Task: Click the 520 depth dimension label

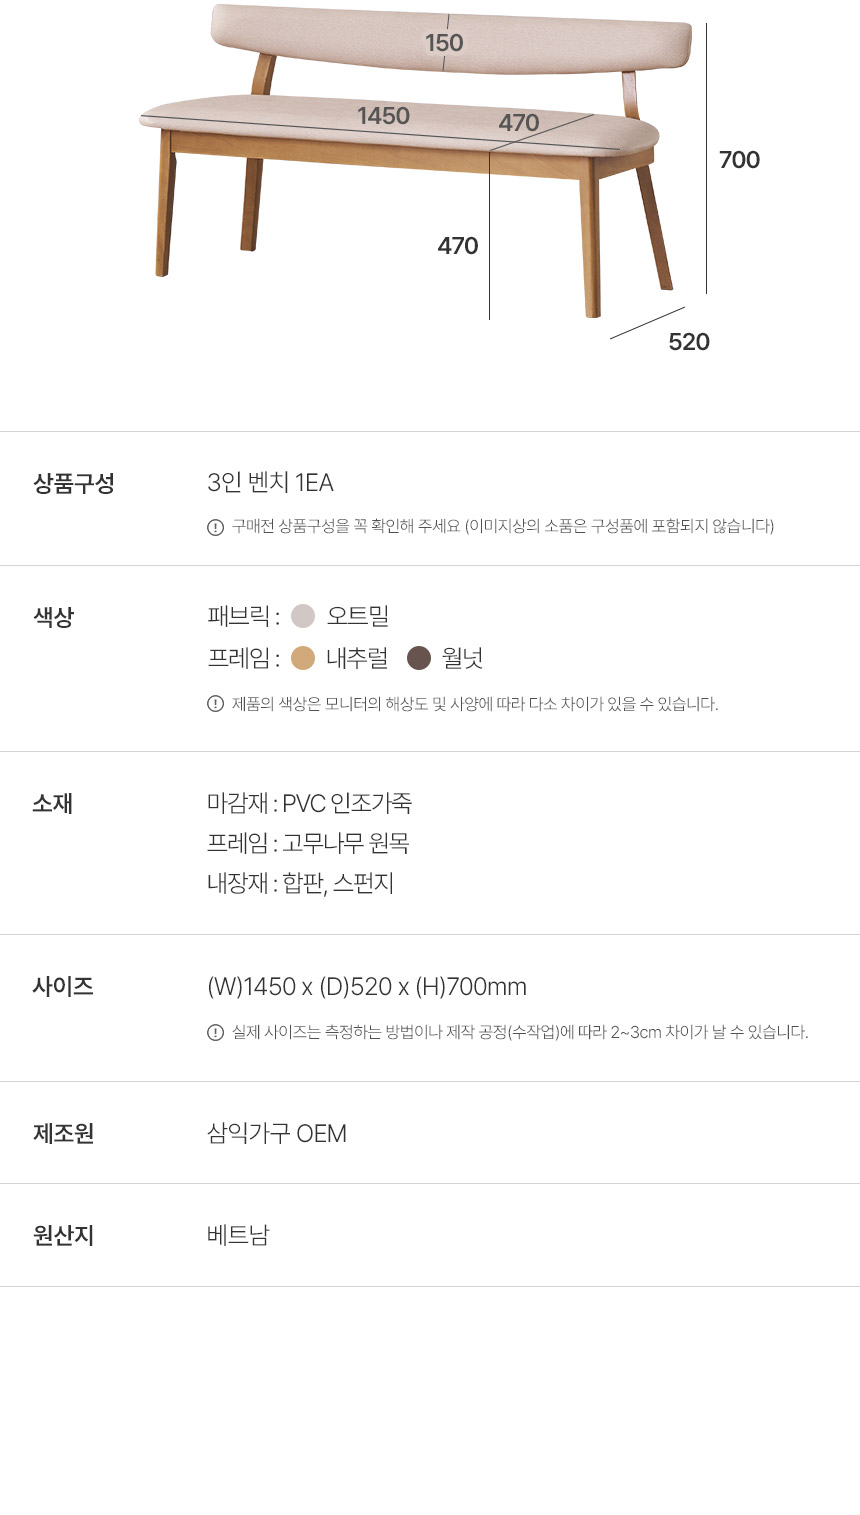Action: (x=689, y=342)
